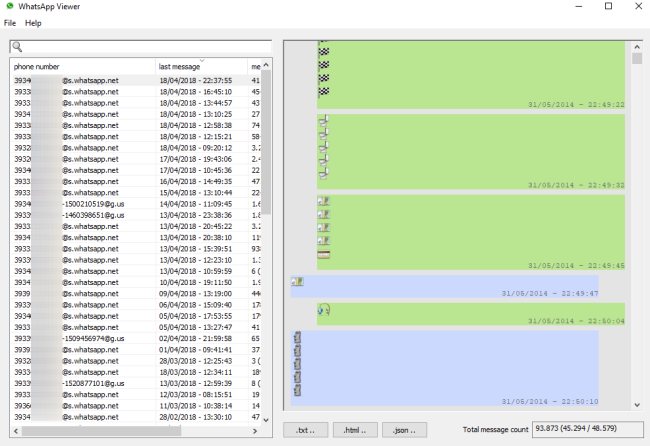Screen dimensions: 650x446
Task: Minimize the WhatsApp Viewer window
Action: click(x=579, y=6)
